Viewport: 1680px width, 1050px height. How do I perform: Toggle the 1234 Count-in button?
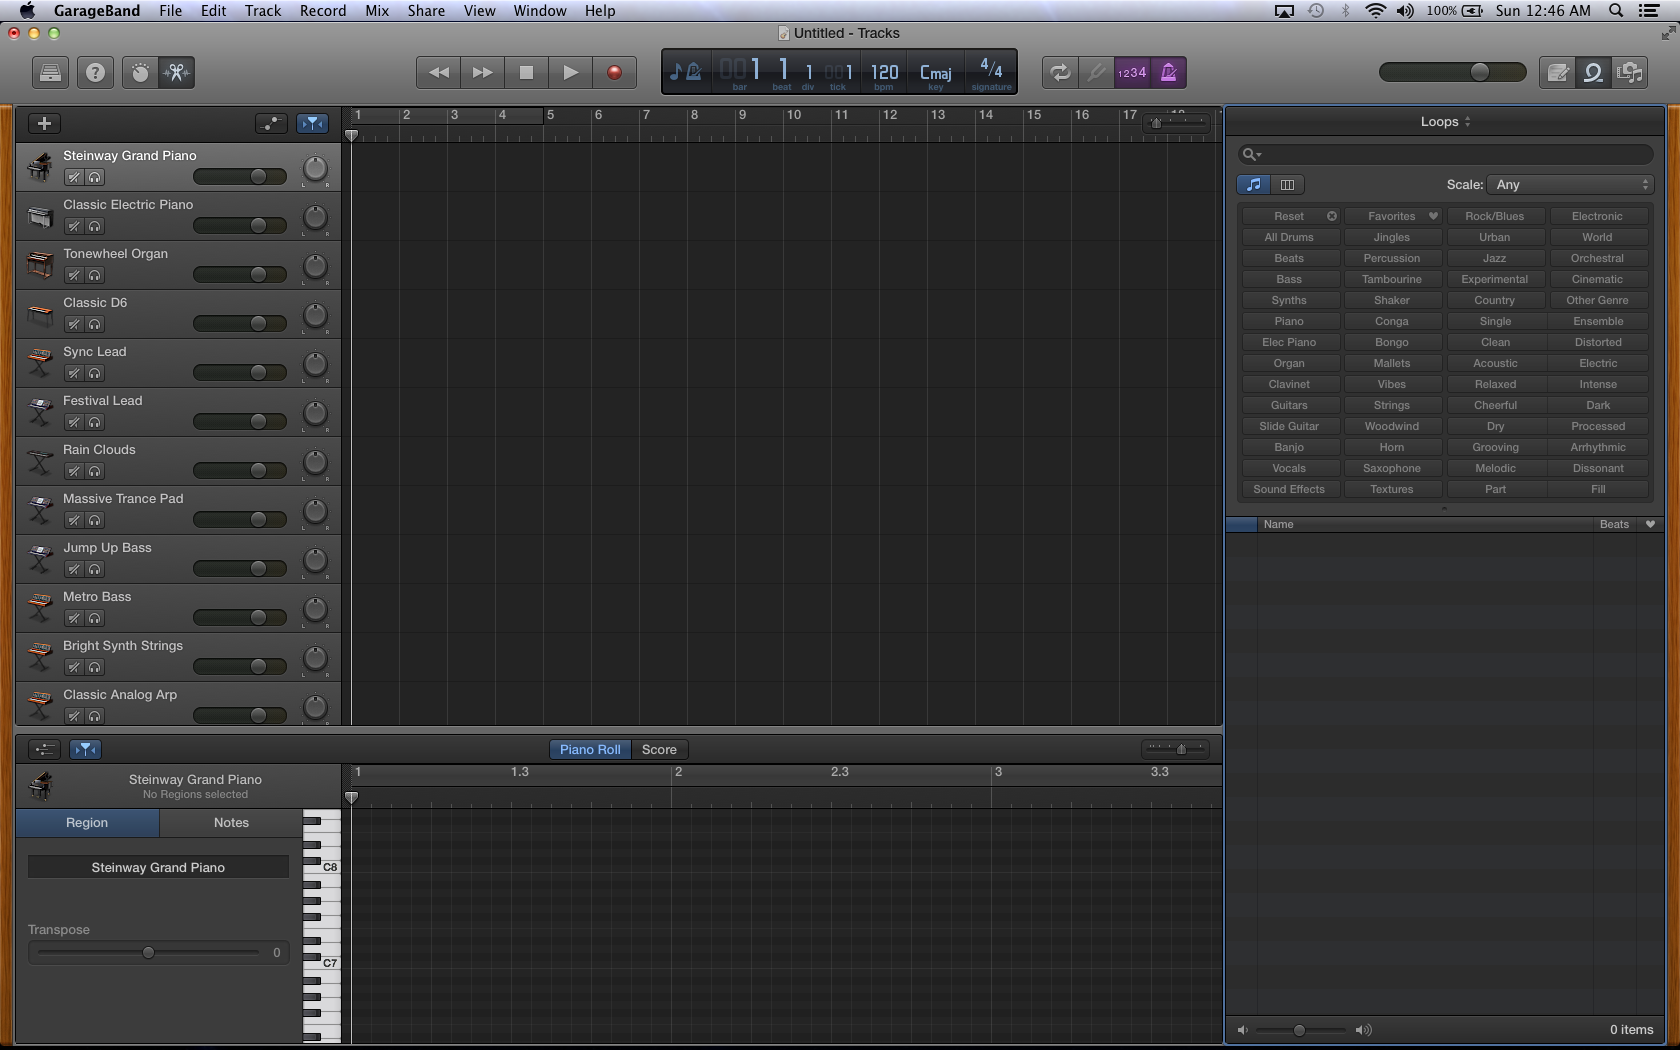coord(1132,72)
